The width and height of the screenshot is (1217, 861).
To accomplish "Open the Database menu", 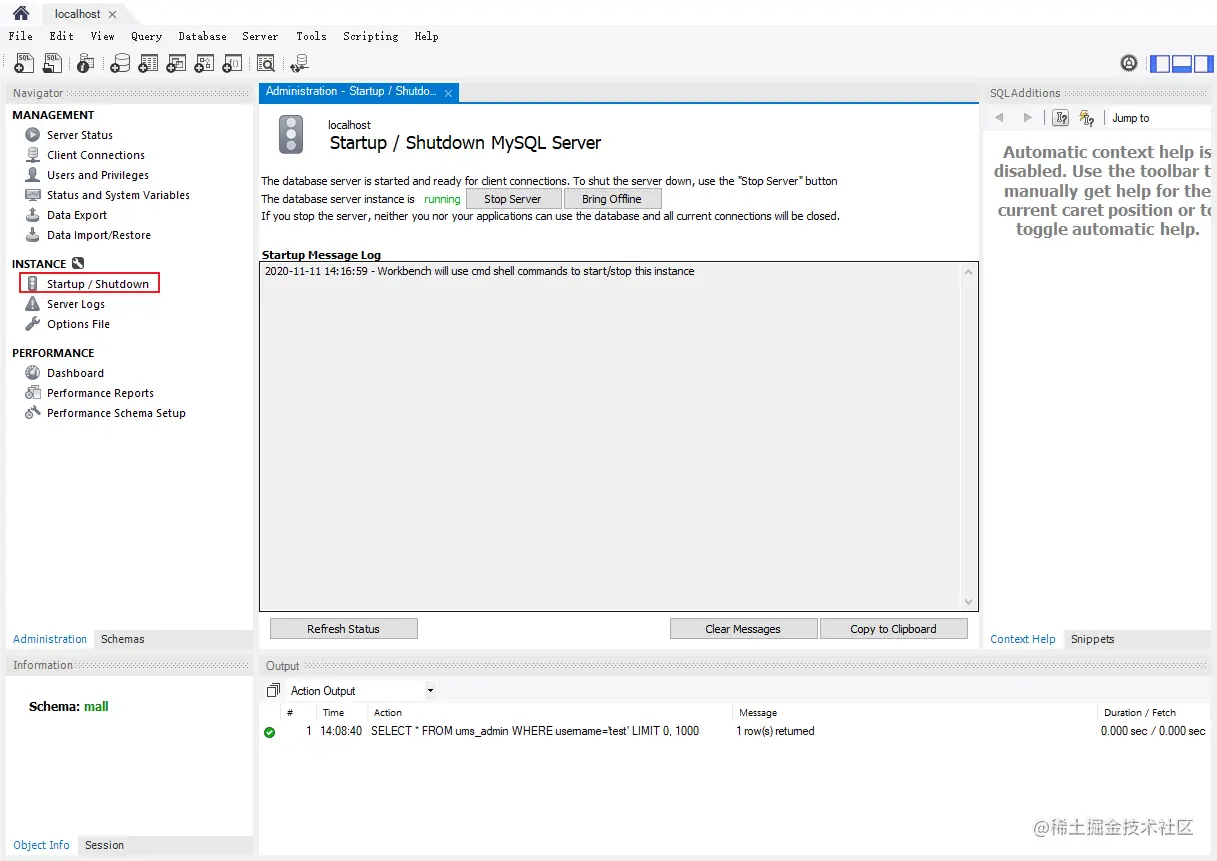I will pyautogui.click(x=202, y=36).
